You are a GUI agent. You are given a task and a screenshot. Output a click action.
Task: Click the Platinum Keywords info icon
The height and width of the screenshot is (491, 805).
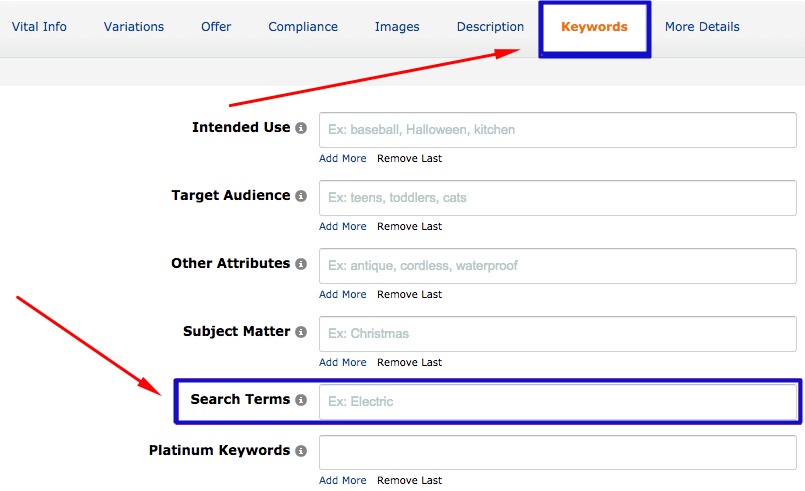(301, 451)
